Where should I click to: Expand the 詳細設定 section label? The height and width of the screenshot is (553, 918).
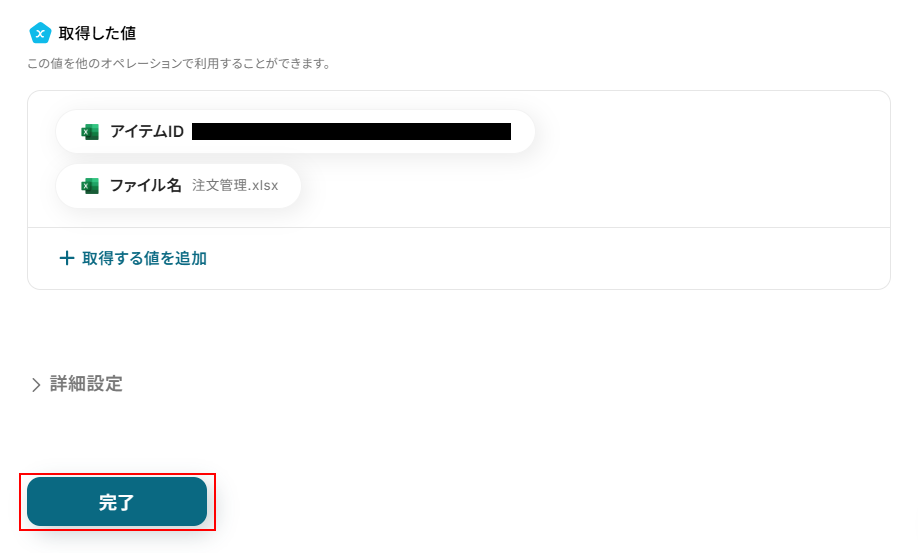tap(86, 384)
